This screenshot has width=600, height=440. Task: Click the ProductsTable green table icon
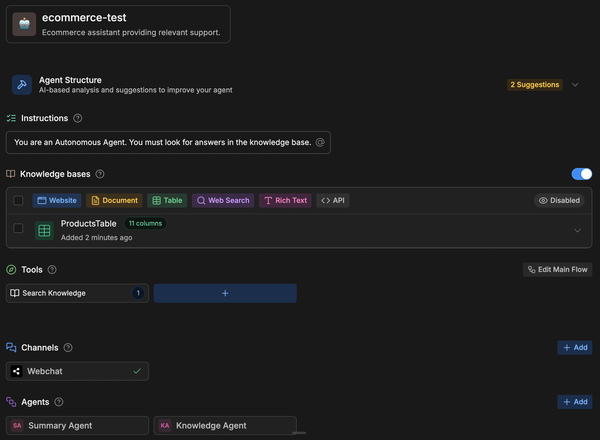pyautogui.click(x=44, y=230)
